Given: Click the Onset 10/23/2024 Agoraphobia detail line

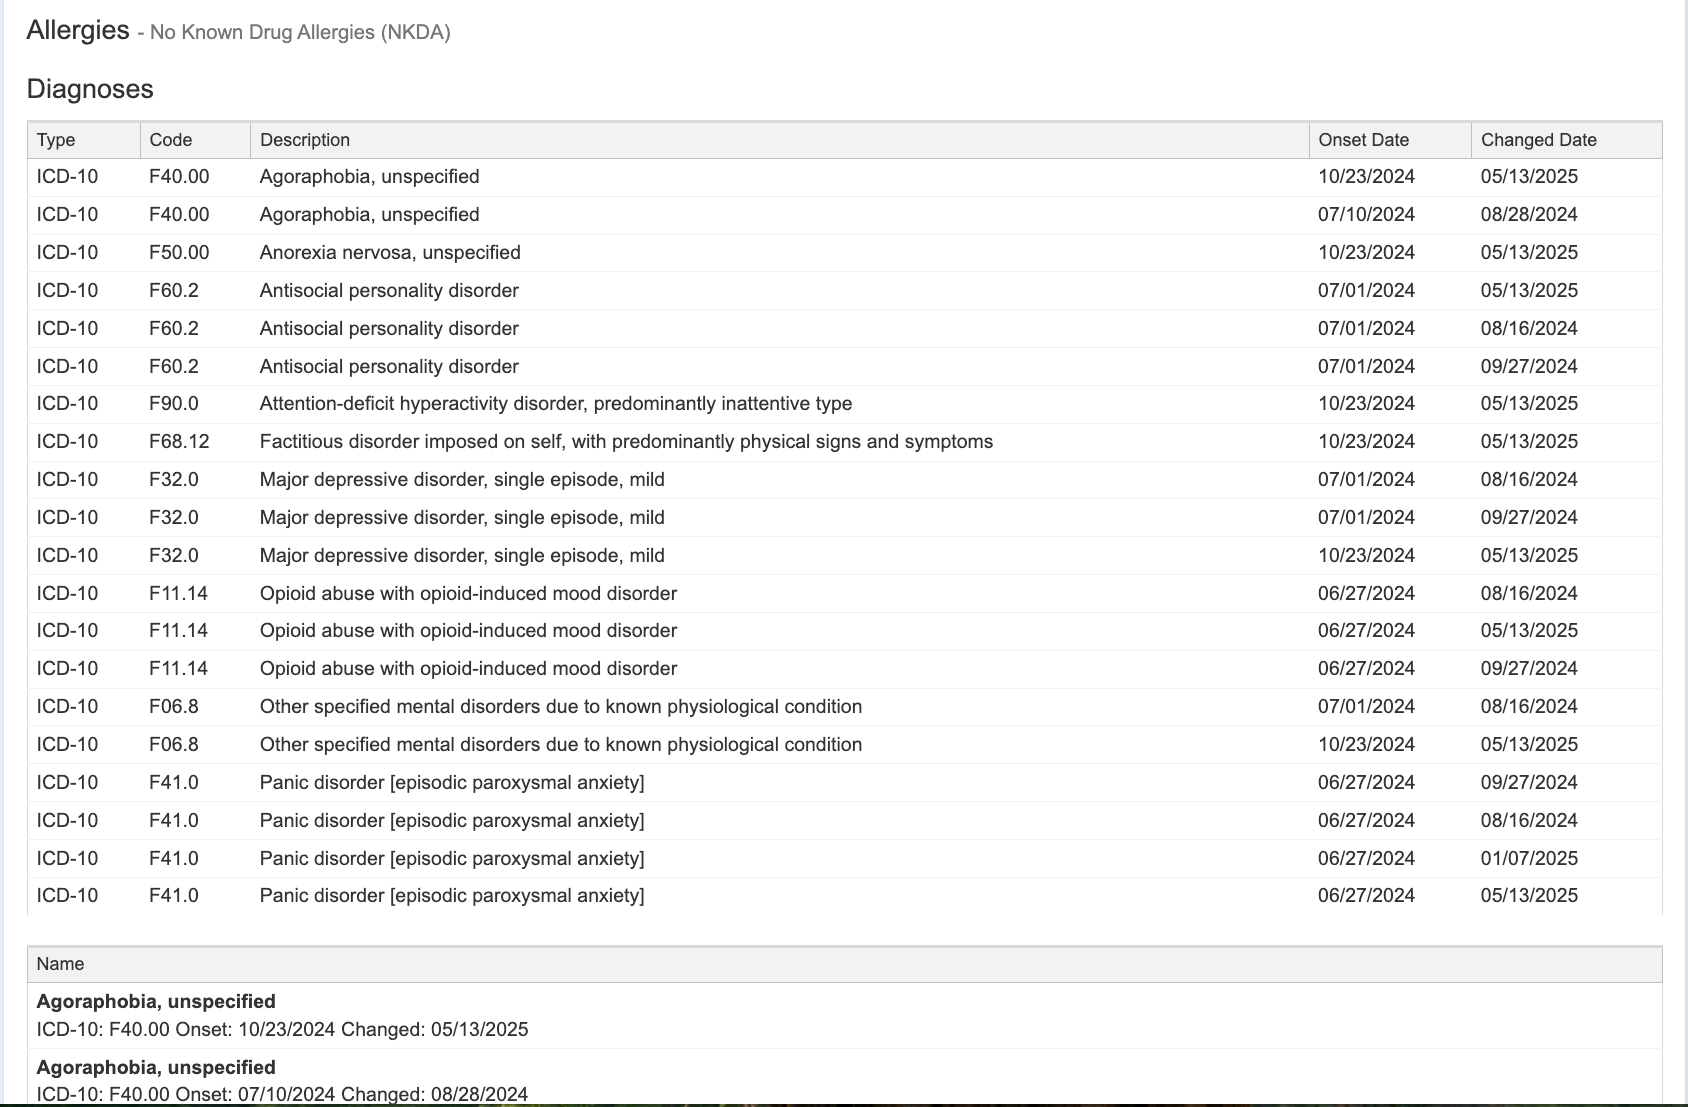Looking at the screenshot, I should [282, 1030].
